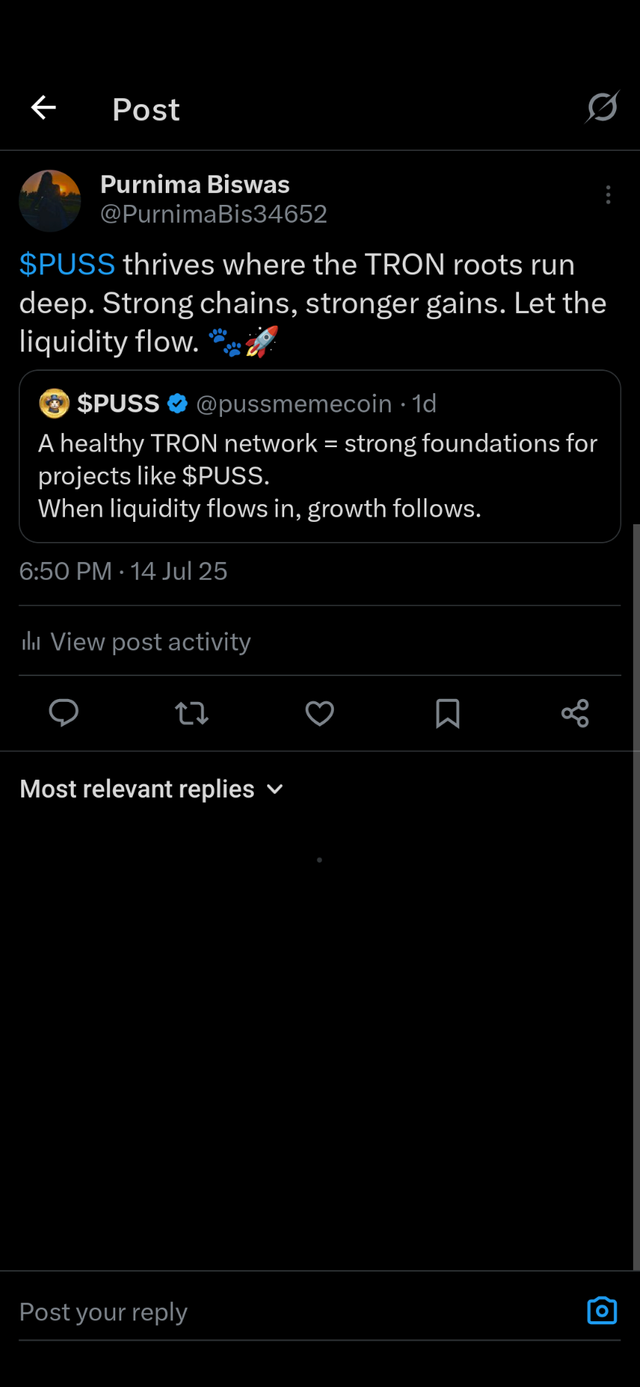
Task: Bookmark this post
Action: pos(448,713)
